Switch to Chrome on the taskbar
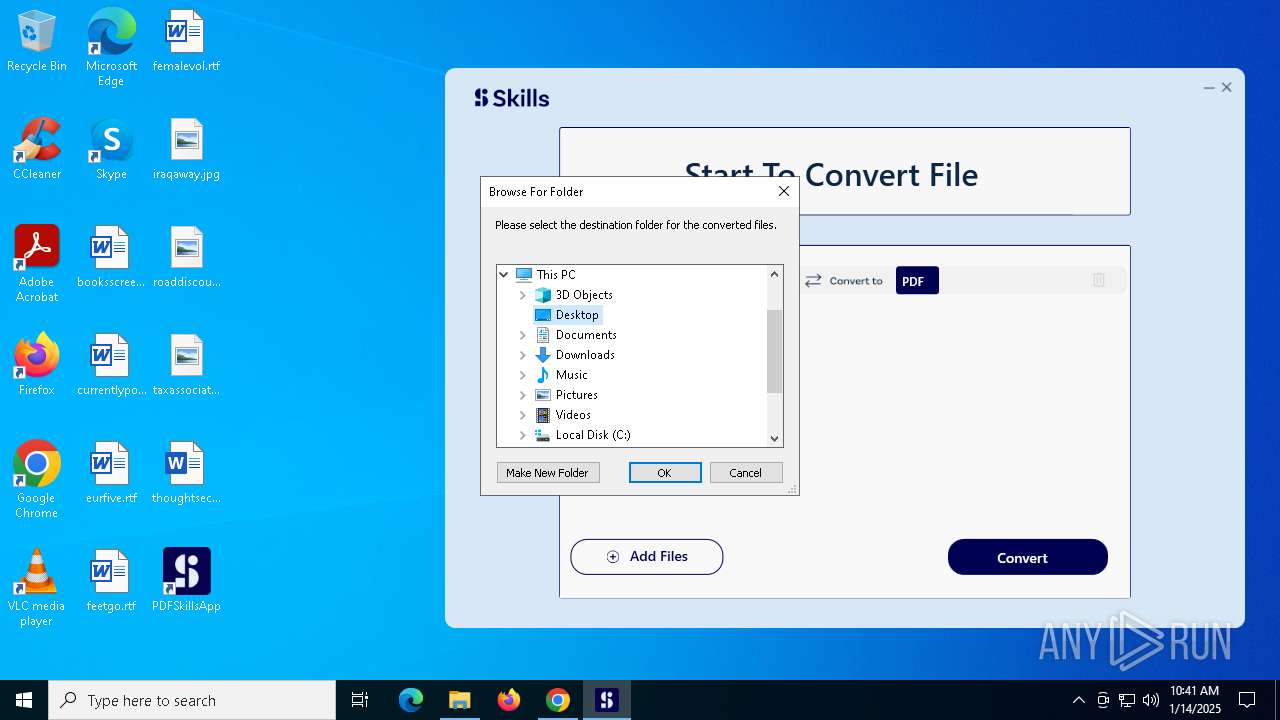 pos(558,700)
